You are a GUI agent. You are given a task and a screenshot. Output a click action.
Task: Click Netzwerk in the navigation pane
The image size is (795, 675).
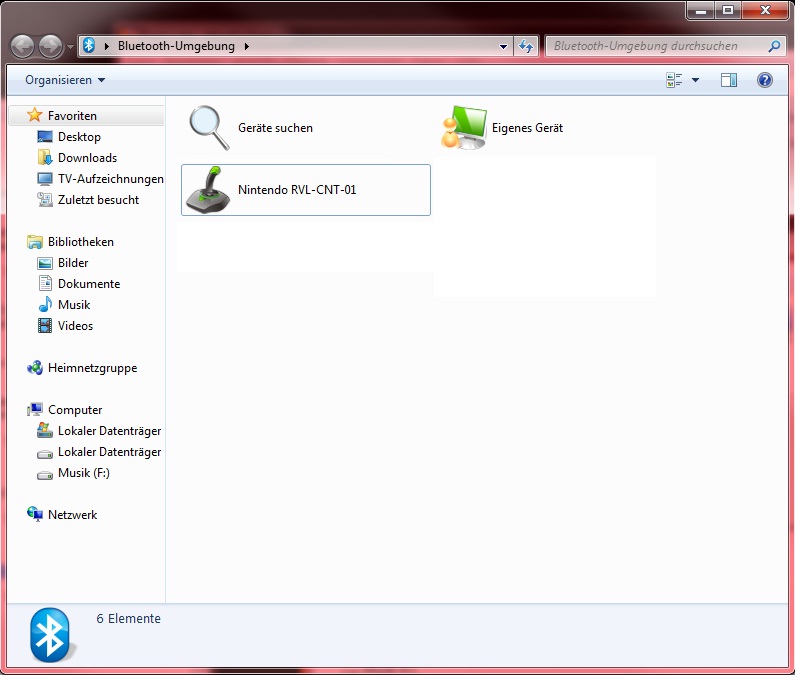pyautogui.click(x=72, y=515)
